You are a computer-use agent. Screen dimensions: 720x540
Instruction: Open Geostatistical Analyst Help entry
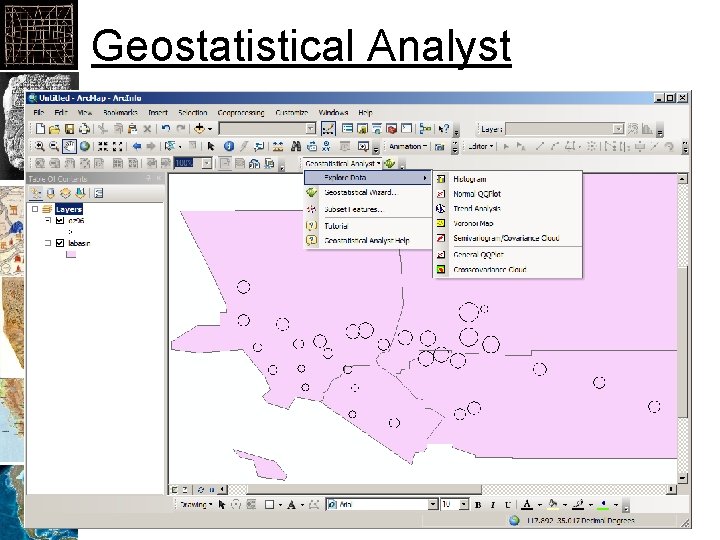pos(367,241)
